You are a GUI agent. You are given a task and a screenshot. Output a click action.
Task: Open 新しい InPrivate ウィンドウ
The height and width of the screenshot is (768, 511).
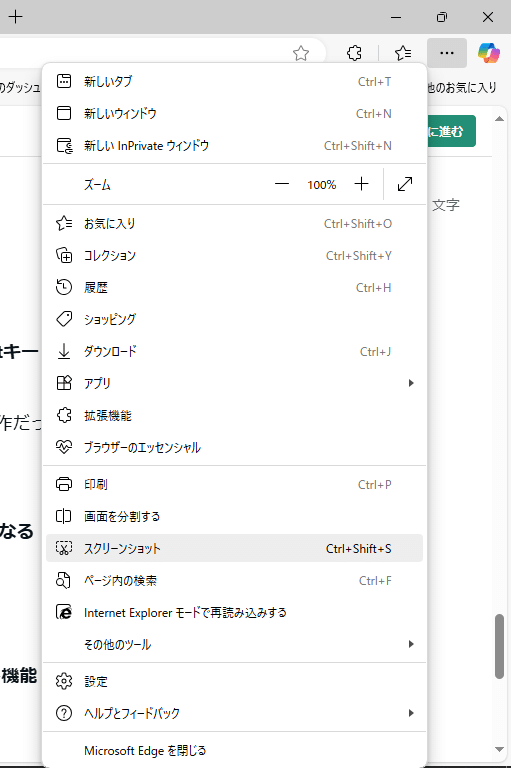(x=234, y=145)
